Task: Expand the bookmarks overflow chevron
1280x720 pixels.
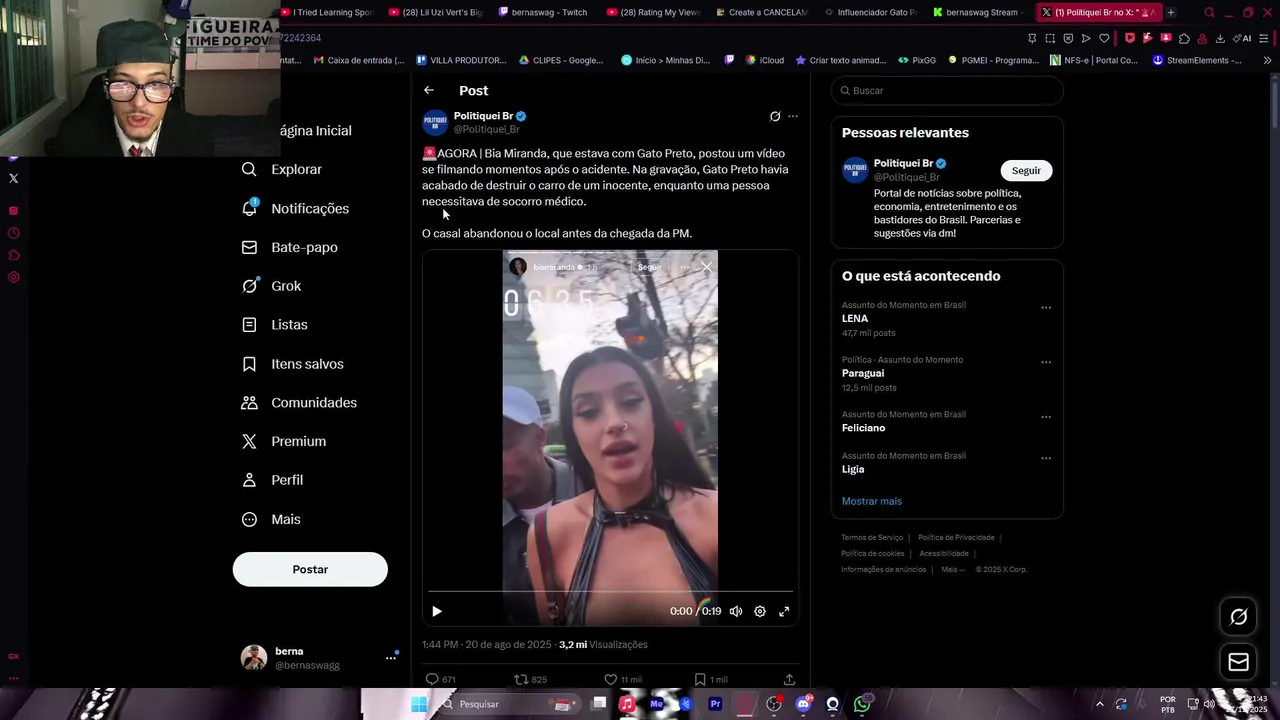Action: [x=1267, y=60]
